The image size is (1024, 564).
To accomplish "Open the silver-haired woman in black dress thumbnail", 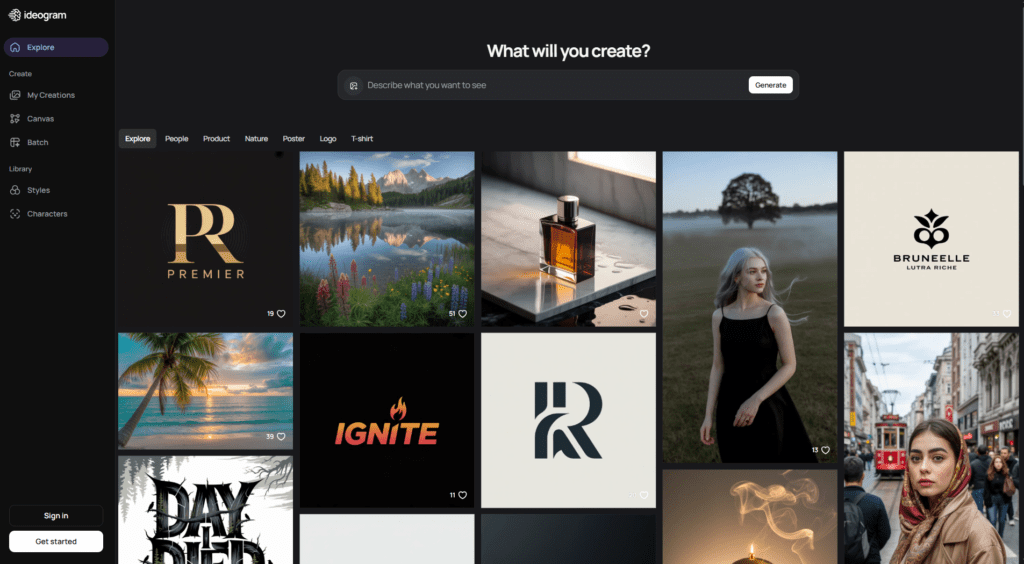I will click(x=750, y=307).
